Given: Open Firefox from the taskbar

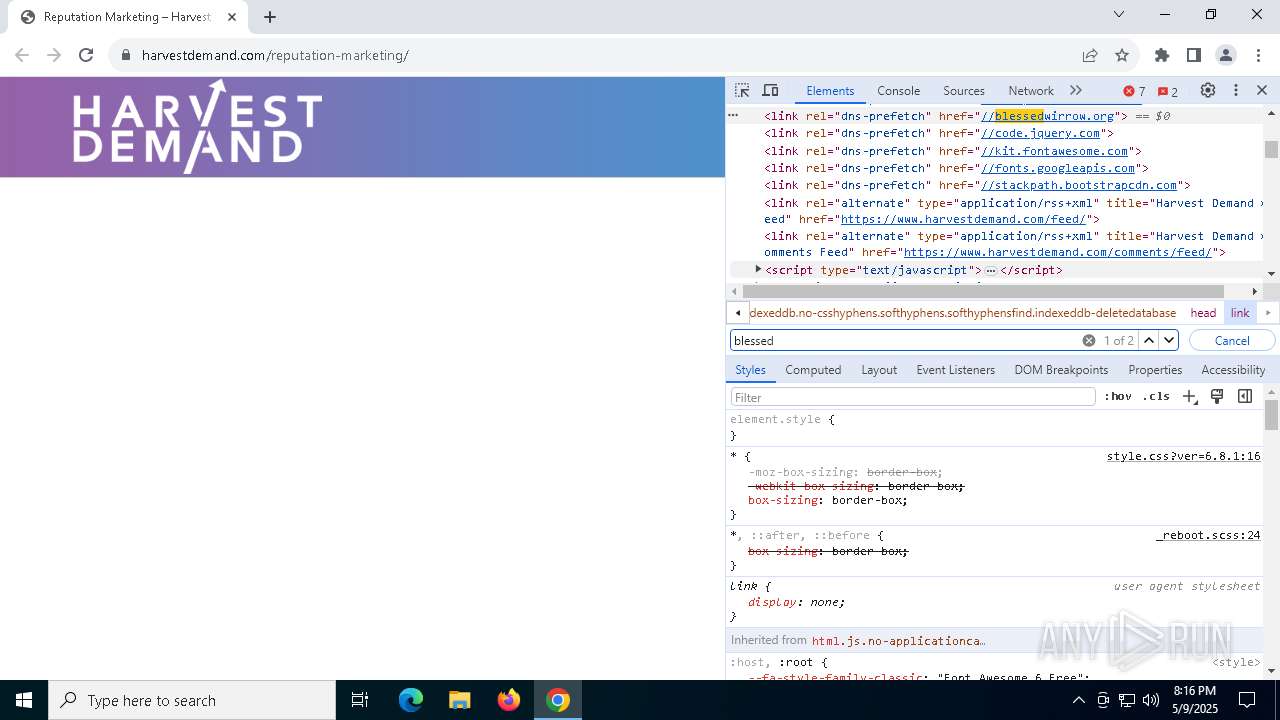Looking at the screenshot, I should [509, 700].
